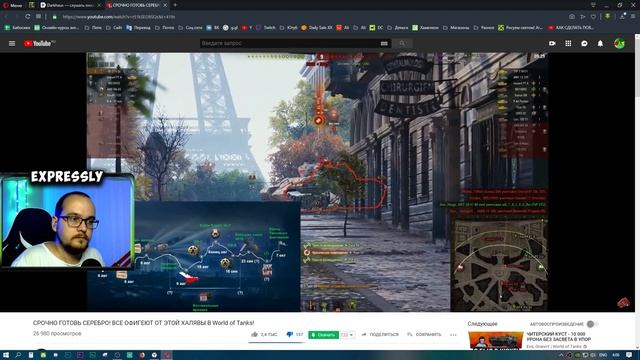Open the Twitch bookmark
The height and width of the screenshot is (360, 640).
[266, 28]
